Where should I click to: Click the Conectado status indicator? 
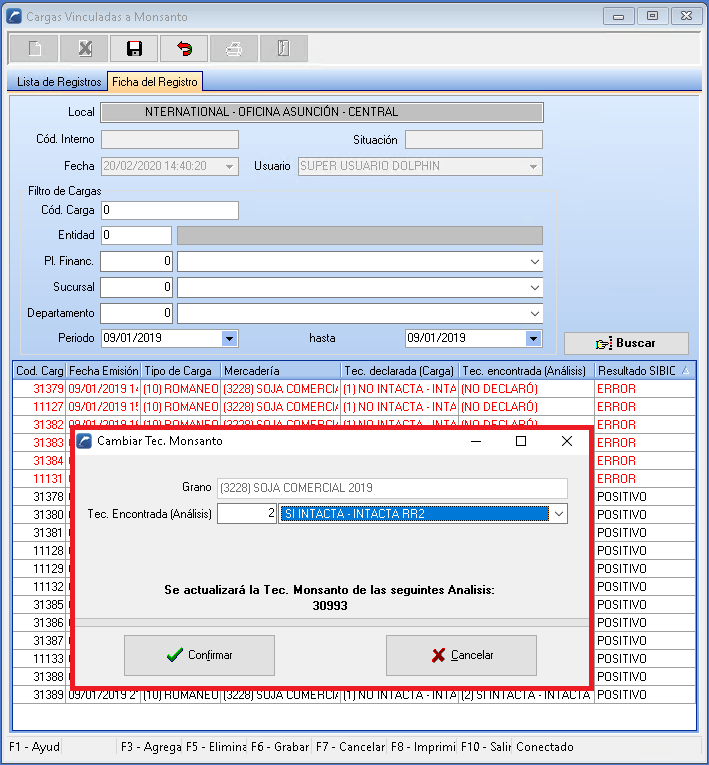545,747
